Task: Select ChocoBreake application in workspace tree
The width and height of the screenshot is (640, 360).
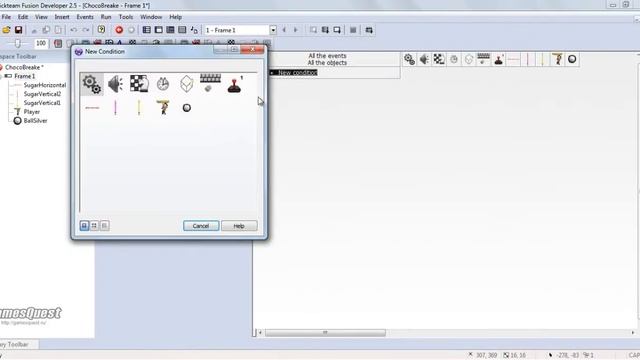Action: tap(24, 67)
